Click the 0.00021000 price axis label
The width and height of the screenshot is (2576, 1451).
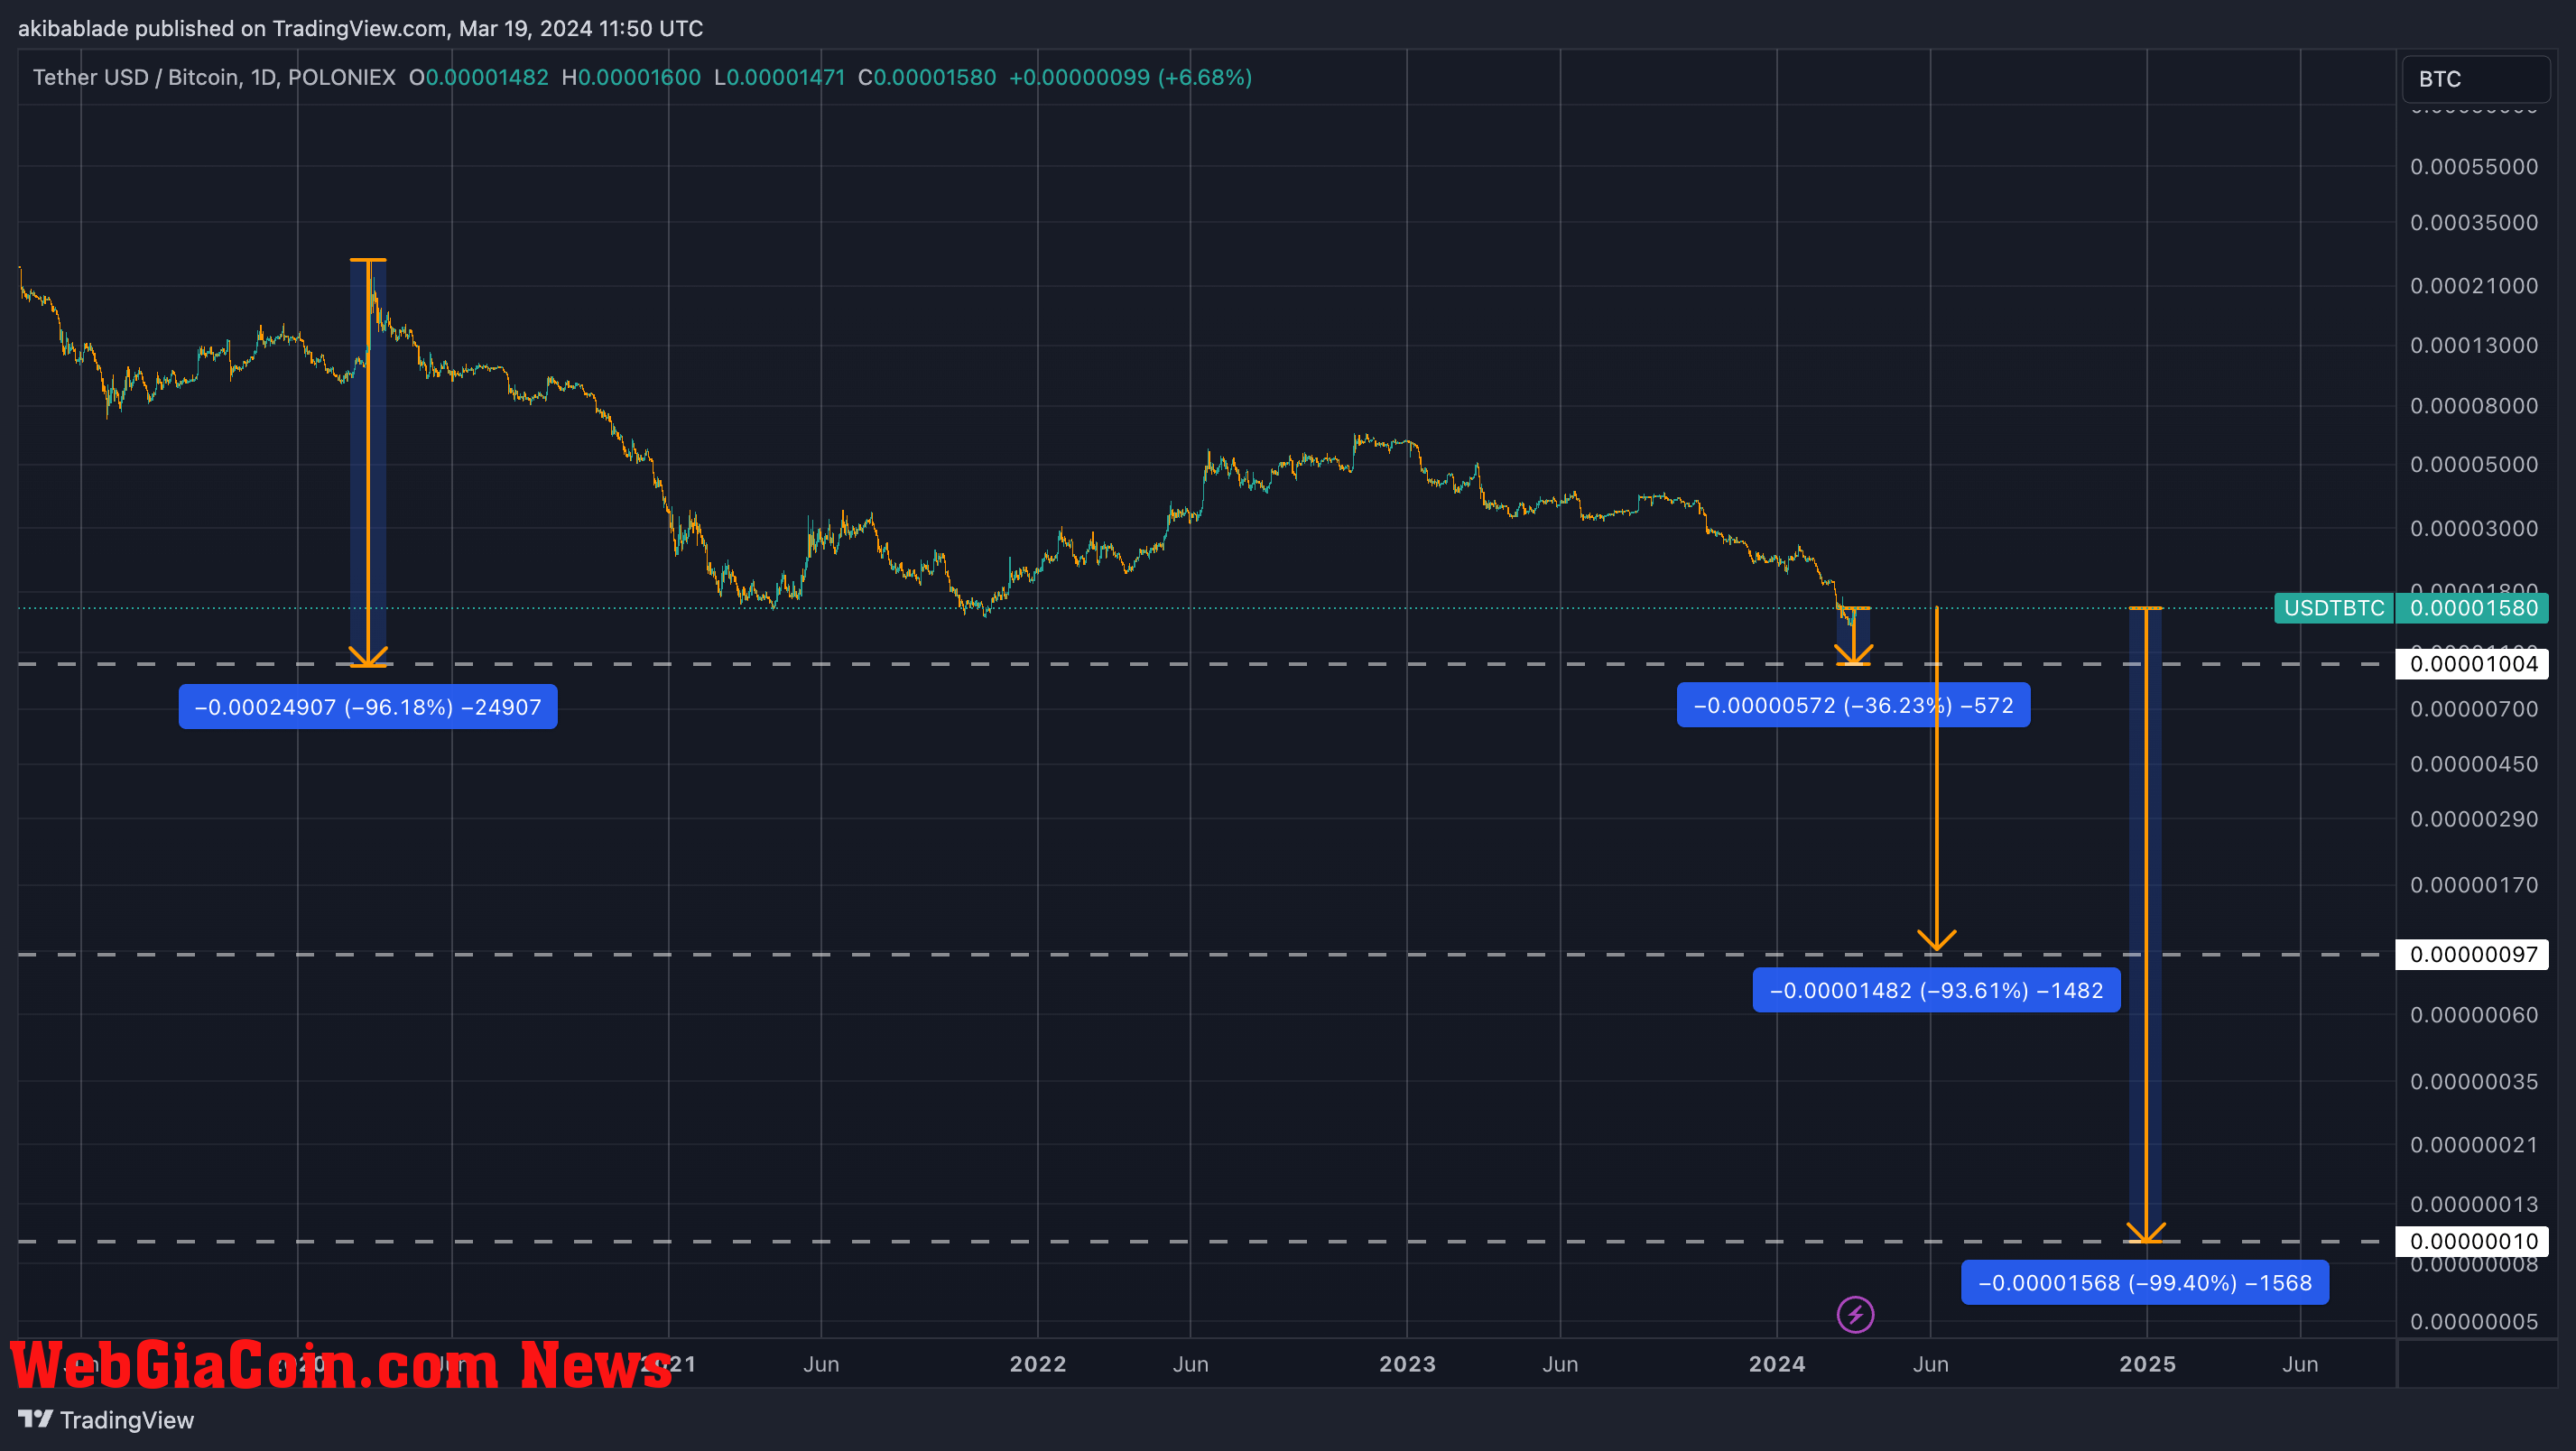pyautogui.click(x=2474, y=286)
